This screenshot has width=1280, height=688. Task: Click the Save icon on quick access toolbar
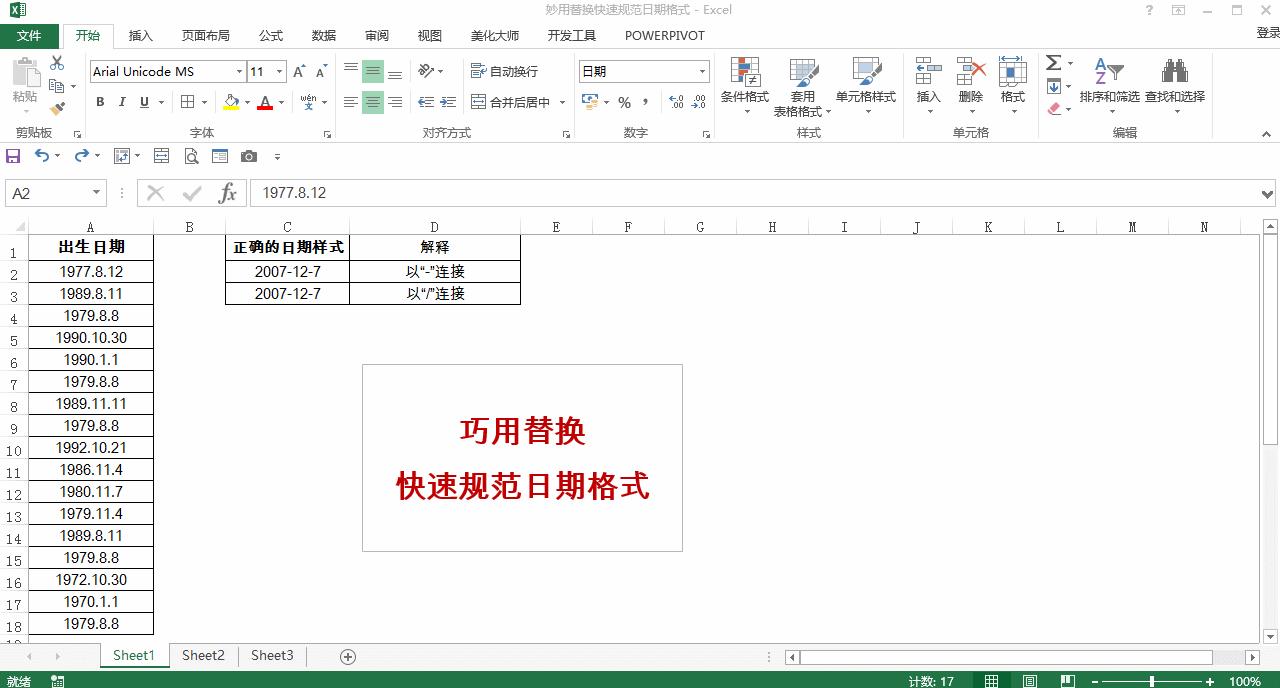(x=13, y=155)
